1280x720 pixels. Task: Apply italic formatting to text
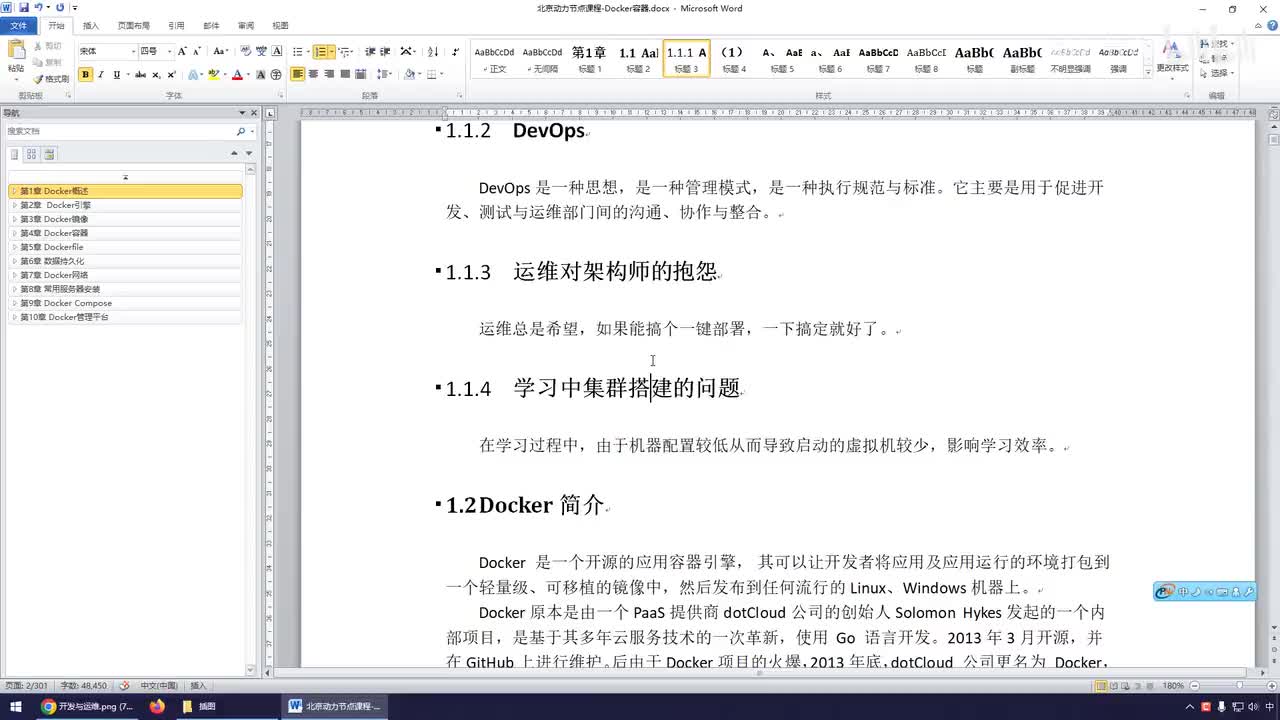coord(101,74)
